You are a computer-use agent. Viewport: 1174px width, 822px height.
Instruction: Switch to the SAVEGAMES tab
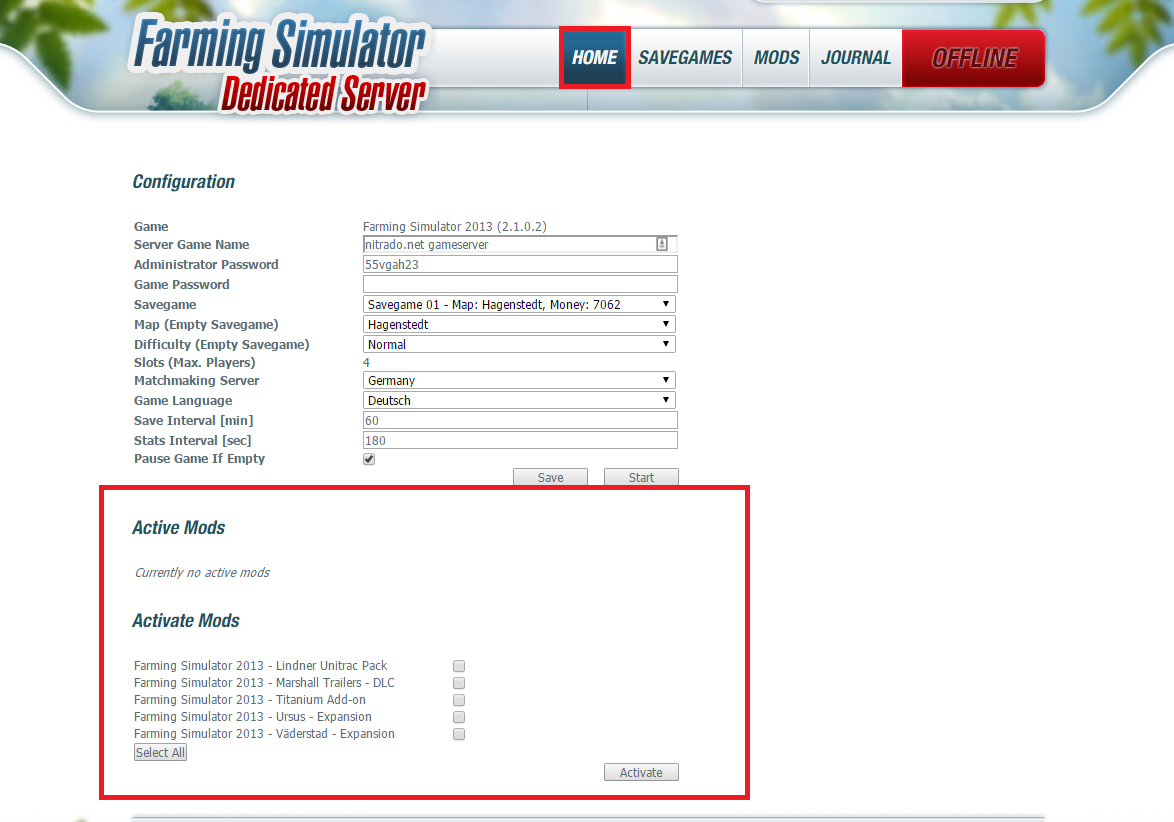pos(685,57)
